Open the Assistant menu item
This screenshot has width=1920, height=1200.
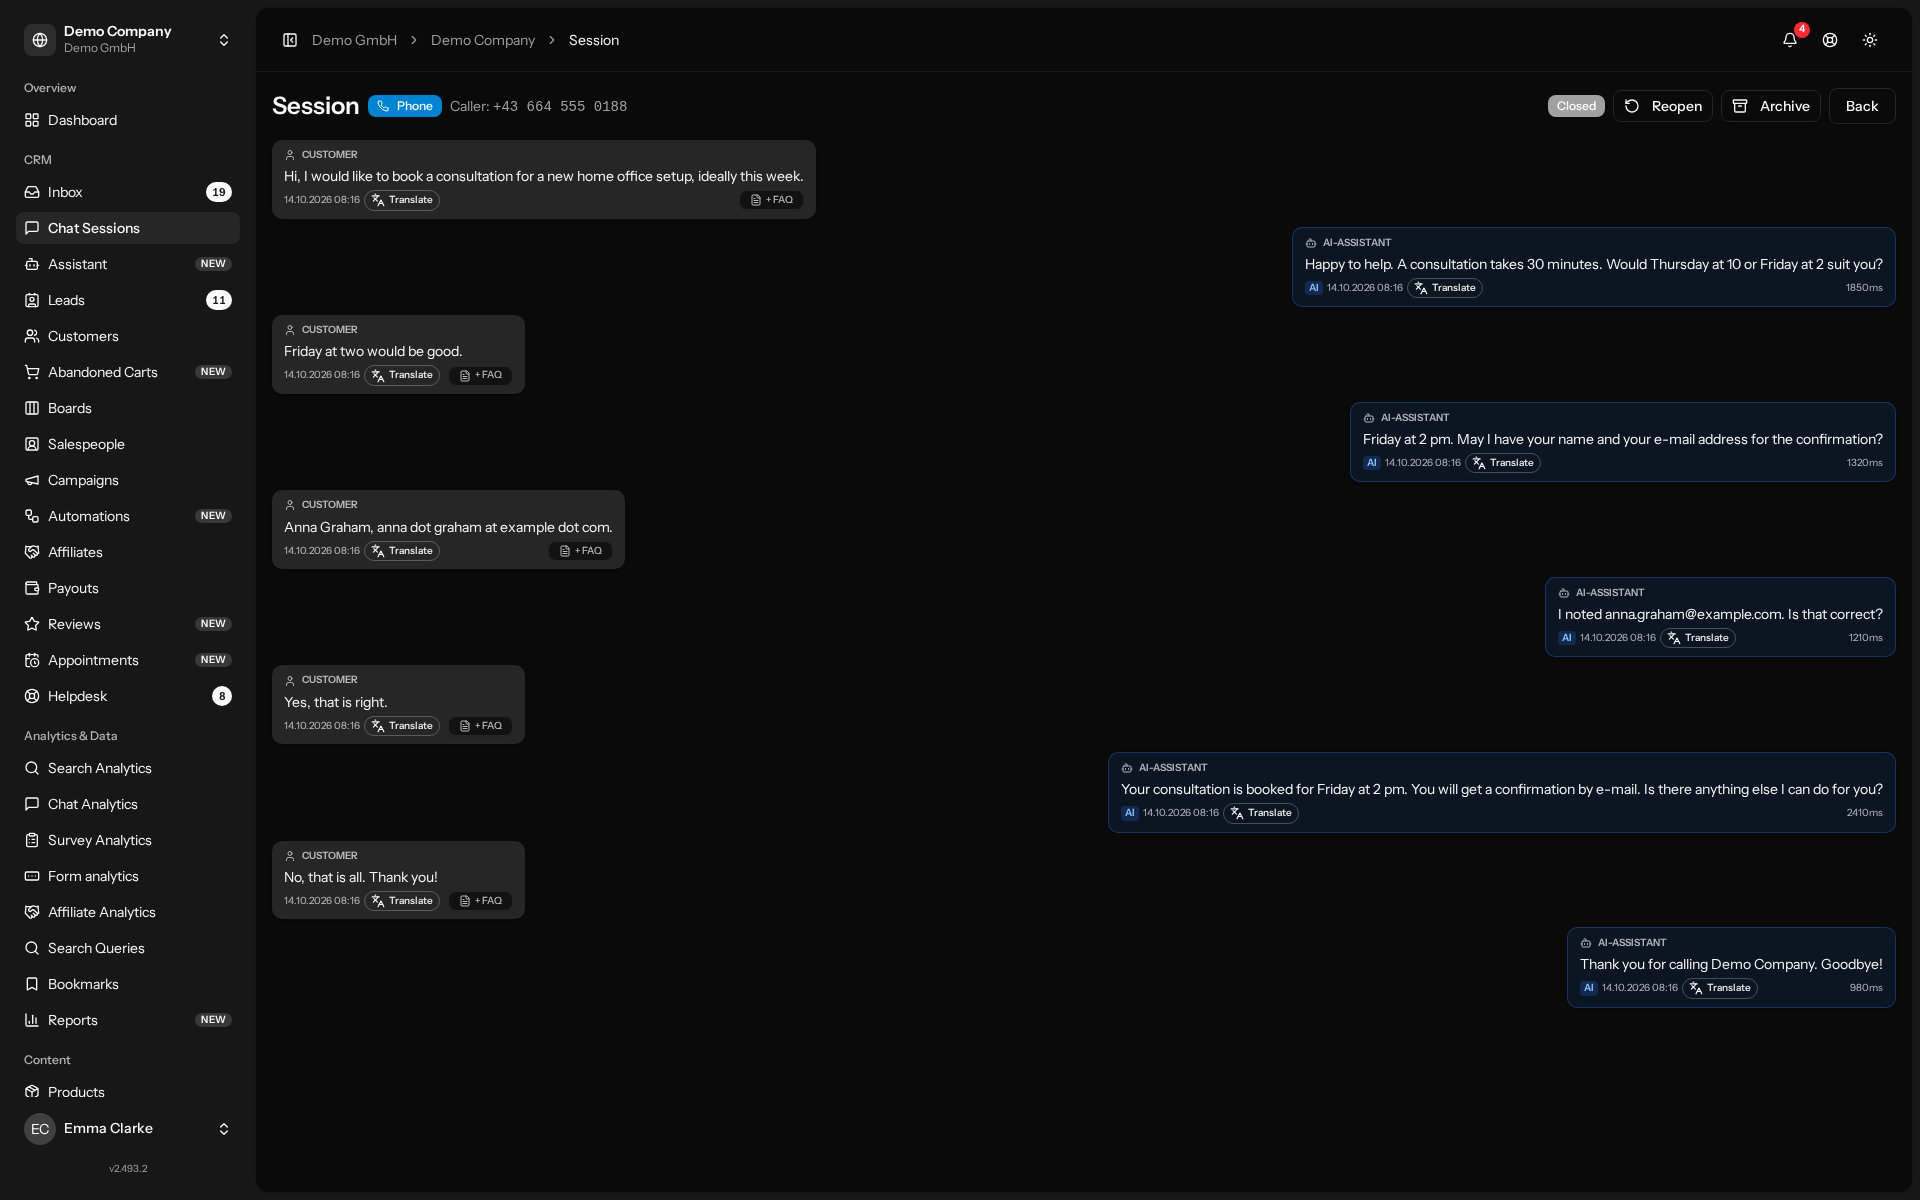click(128, 264)
